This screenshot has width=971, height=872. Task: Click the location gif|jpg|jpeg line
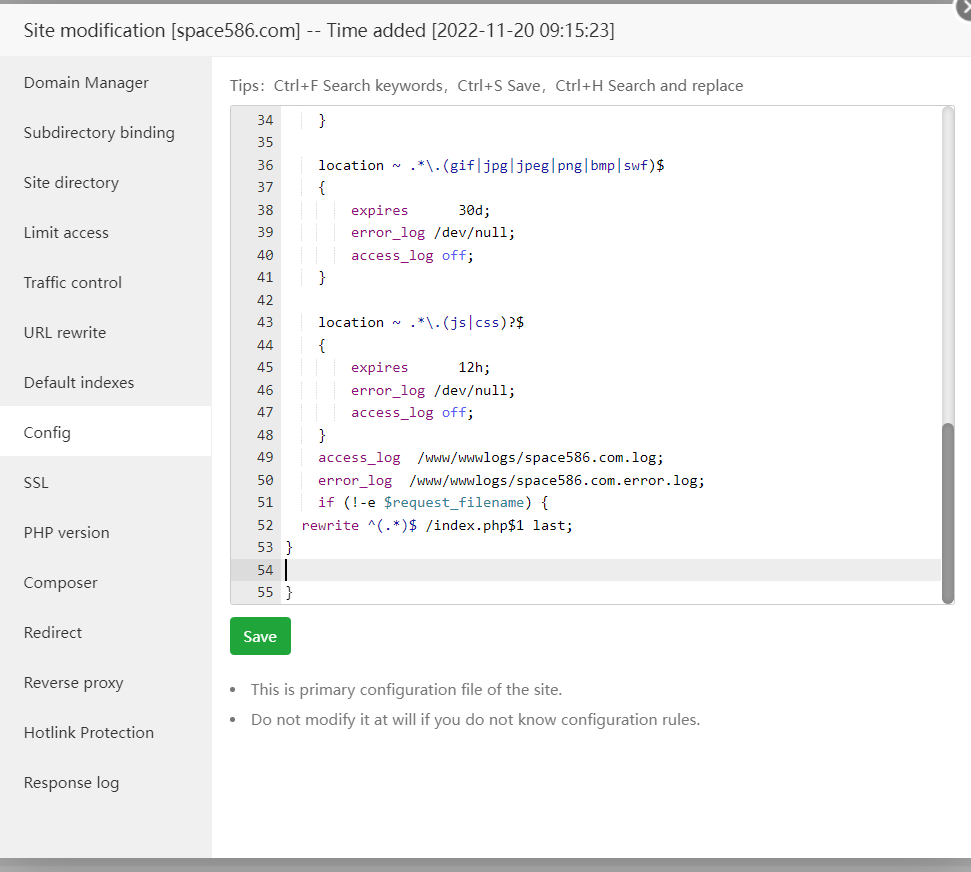click(491, 165)
